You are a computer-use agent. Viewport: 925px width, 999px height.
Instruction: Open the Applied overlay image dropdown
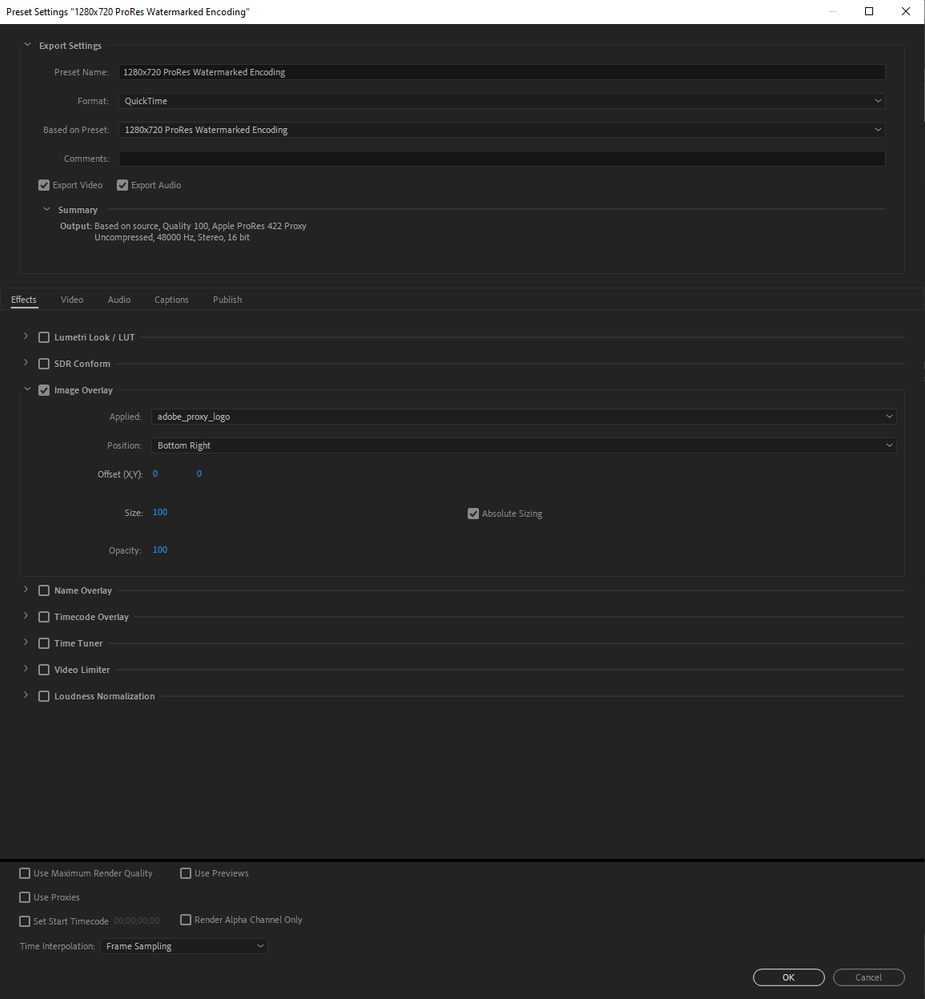point(522,416)
